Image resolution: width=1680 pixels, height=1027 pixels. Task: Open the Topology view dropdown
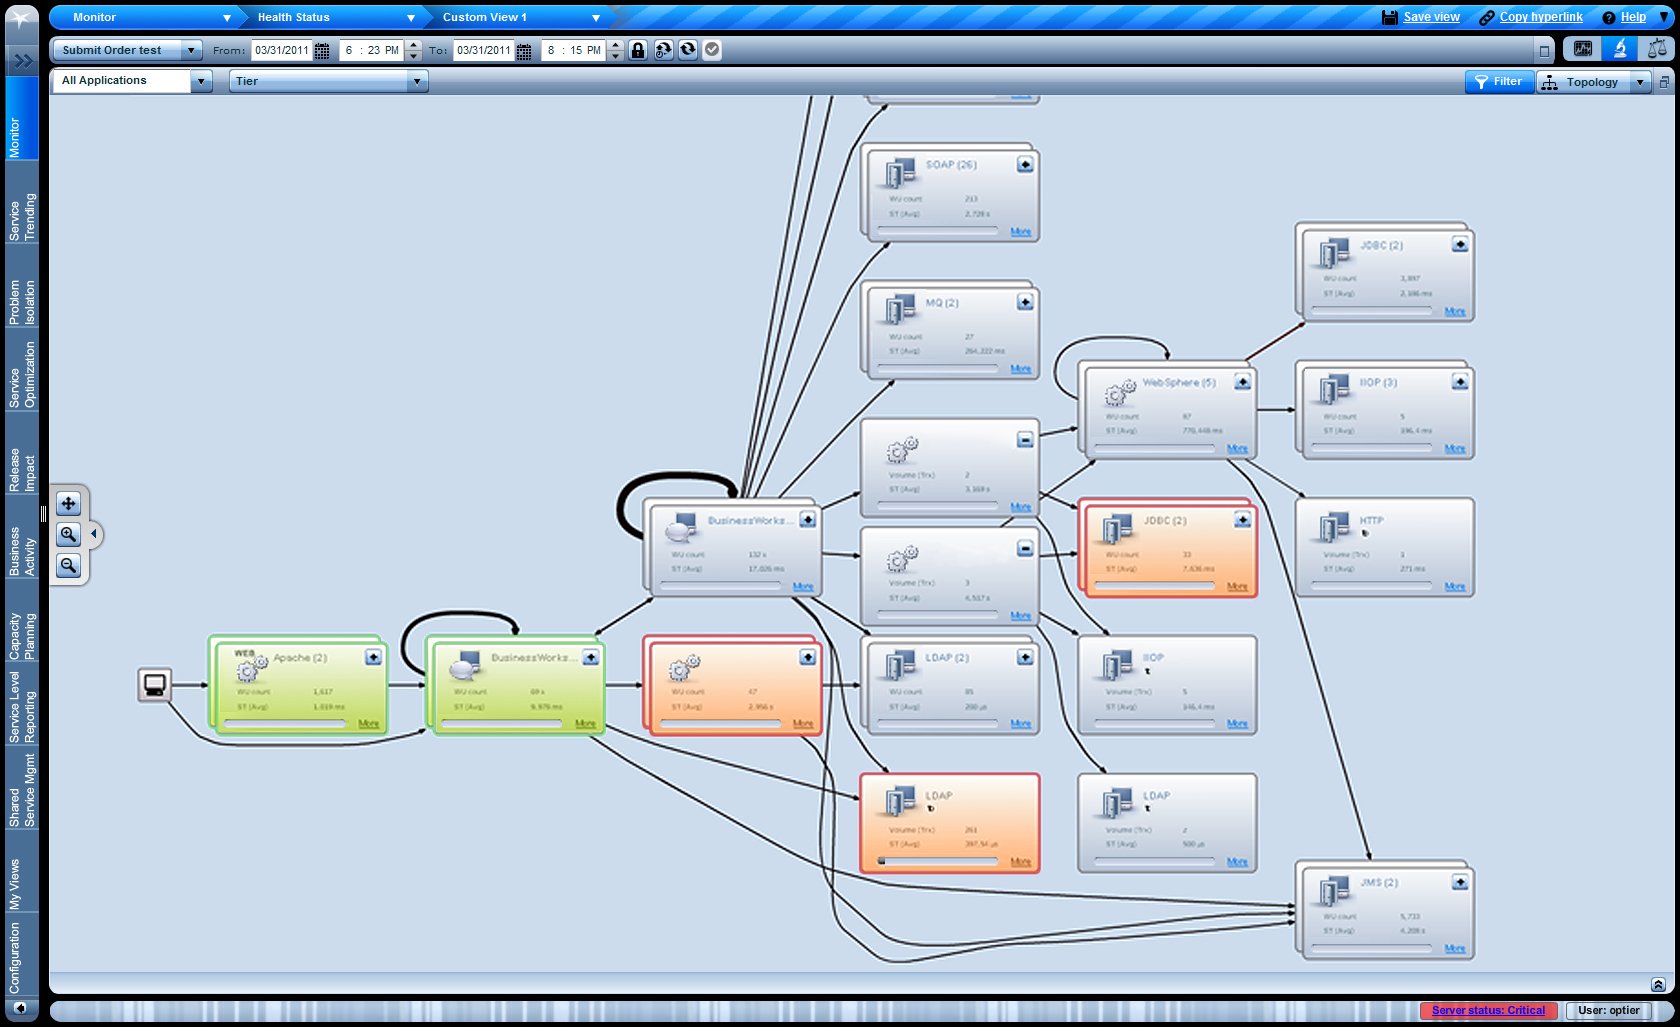pyautogui.click(x=1640, y=82)
